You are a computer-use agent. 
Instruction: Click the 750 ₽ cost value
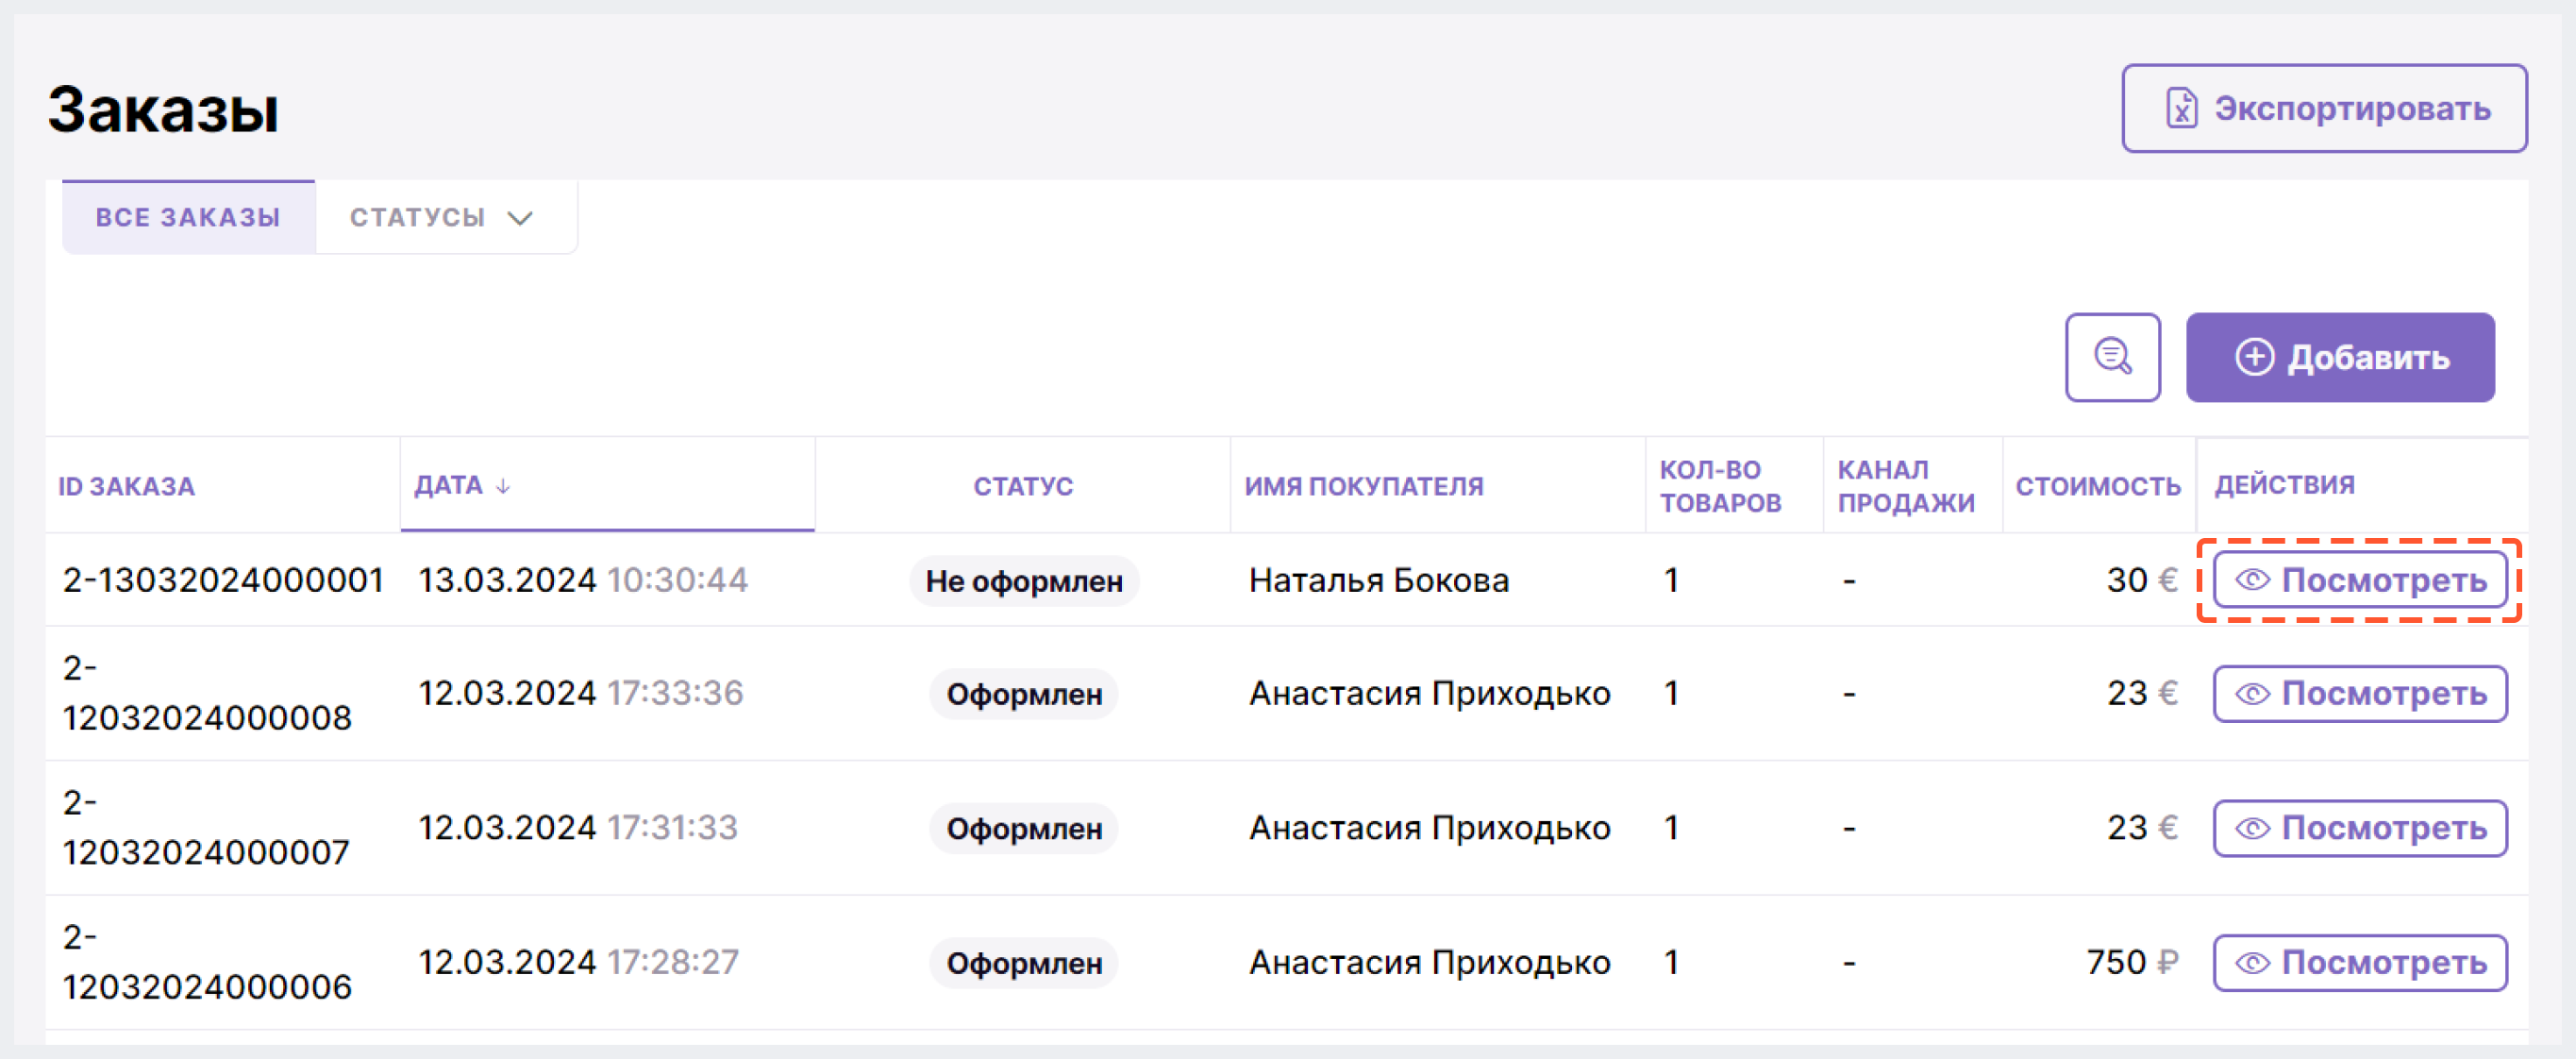[2131, 963]
